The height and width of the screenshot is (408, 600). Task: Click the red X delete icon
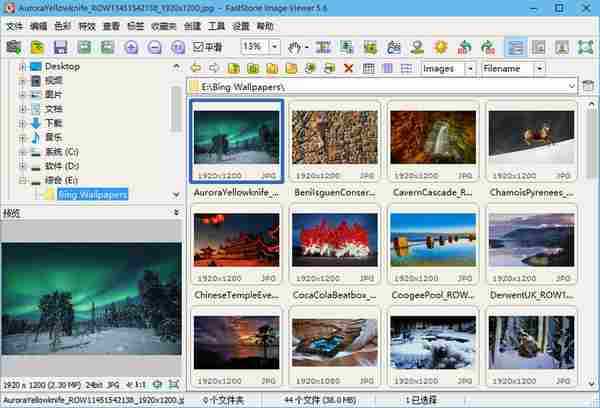tap(348, 68)
